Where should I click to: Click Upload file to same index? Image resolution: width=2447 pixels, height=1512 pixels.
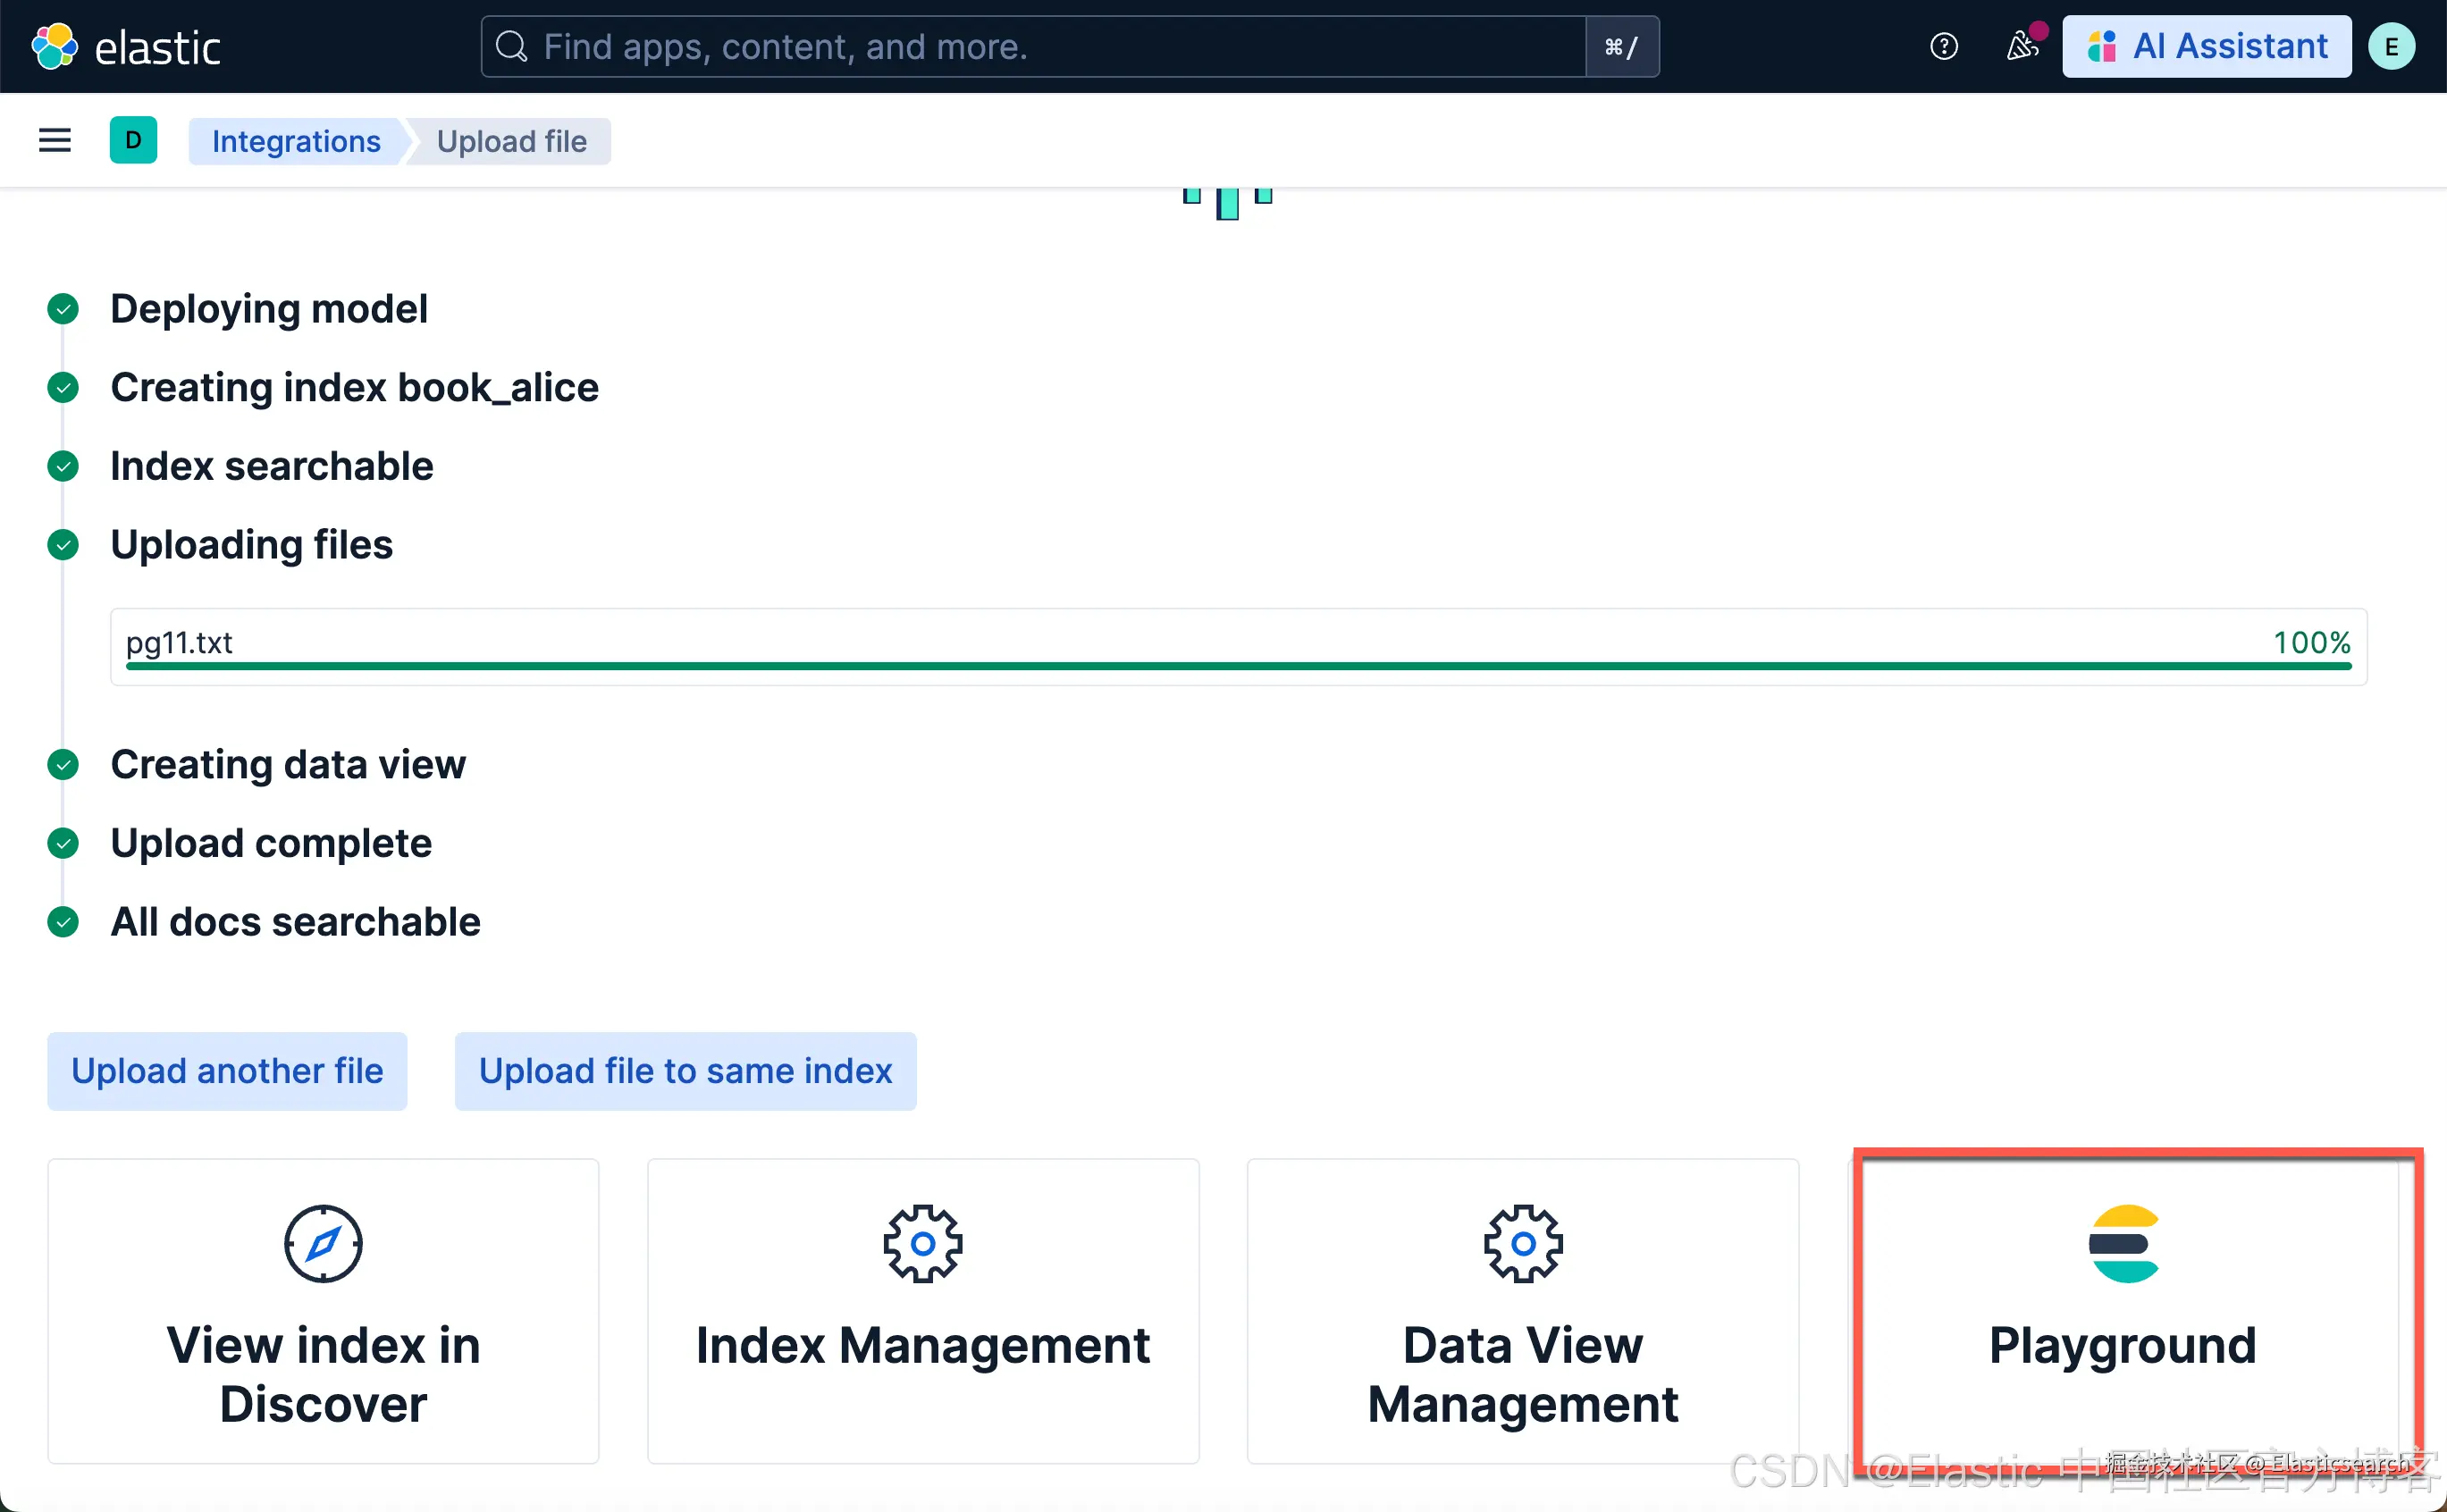pyautogui.click(x=685, y=1071)
